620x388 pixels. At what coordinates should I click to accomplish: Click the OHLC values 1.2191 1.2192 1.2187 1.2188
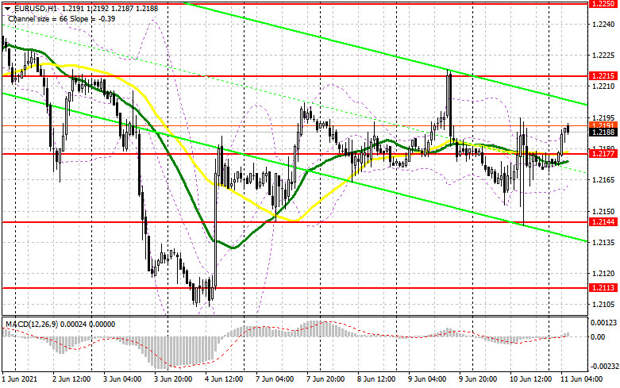pyautogui.click(x=111, y=8)
